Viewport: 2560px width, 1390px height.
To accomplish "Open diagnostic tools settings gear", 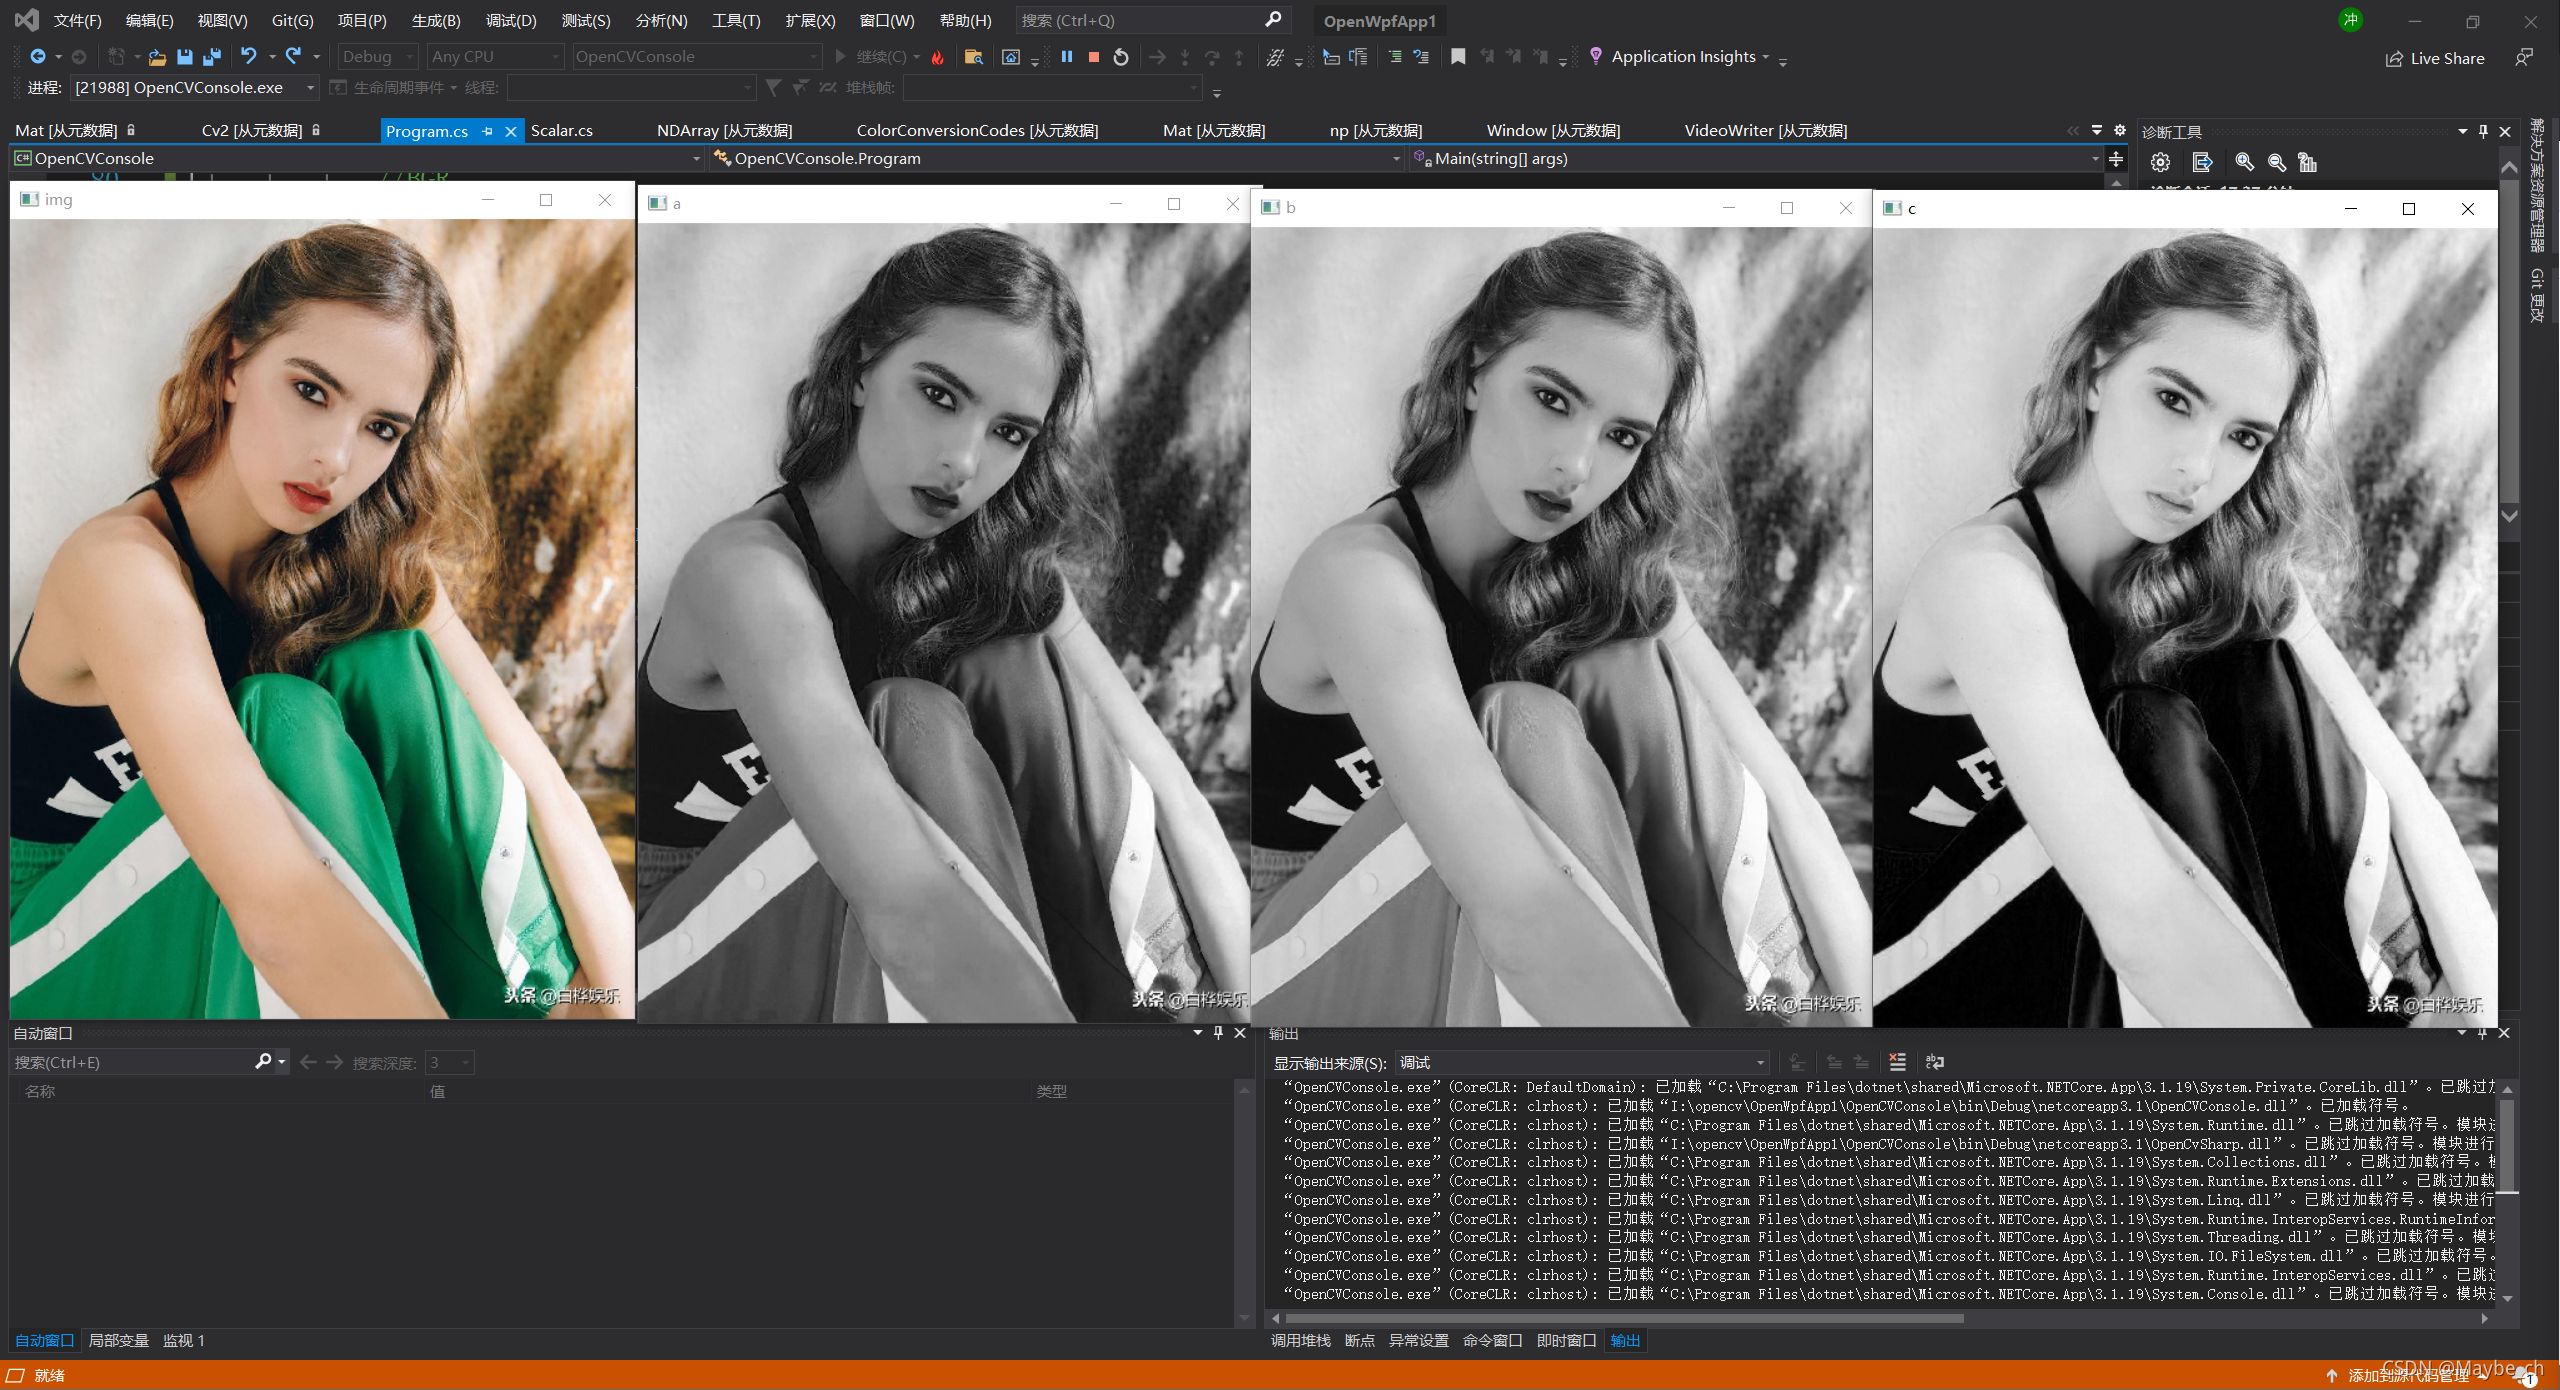I will (x=2161, y=162).
